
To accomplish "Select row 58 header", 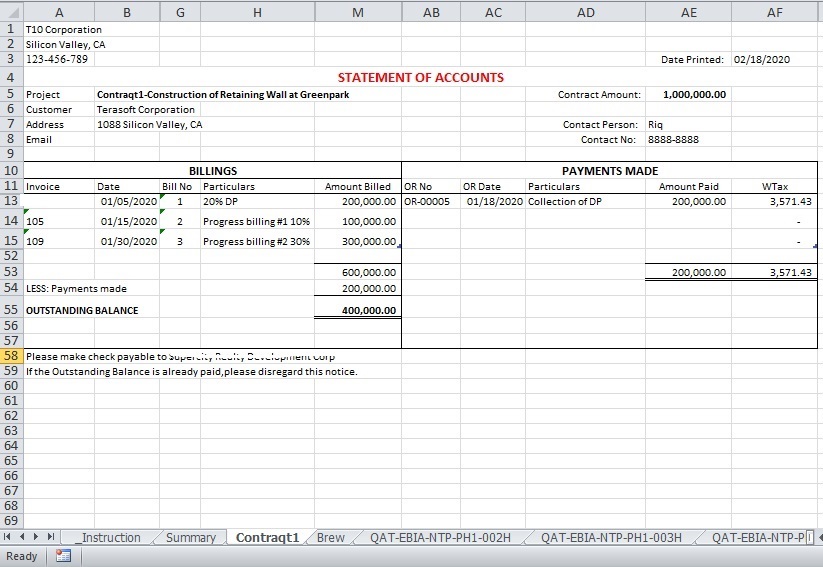I will pyautogui.click(x=11, y=356).
